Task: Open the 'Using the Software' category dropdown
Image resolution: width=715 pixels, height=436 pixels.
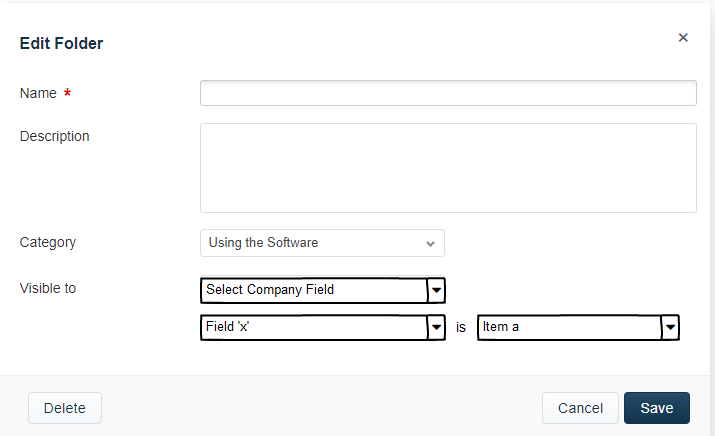Action: (322, 243)
